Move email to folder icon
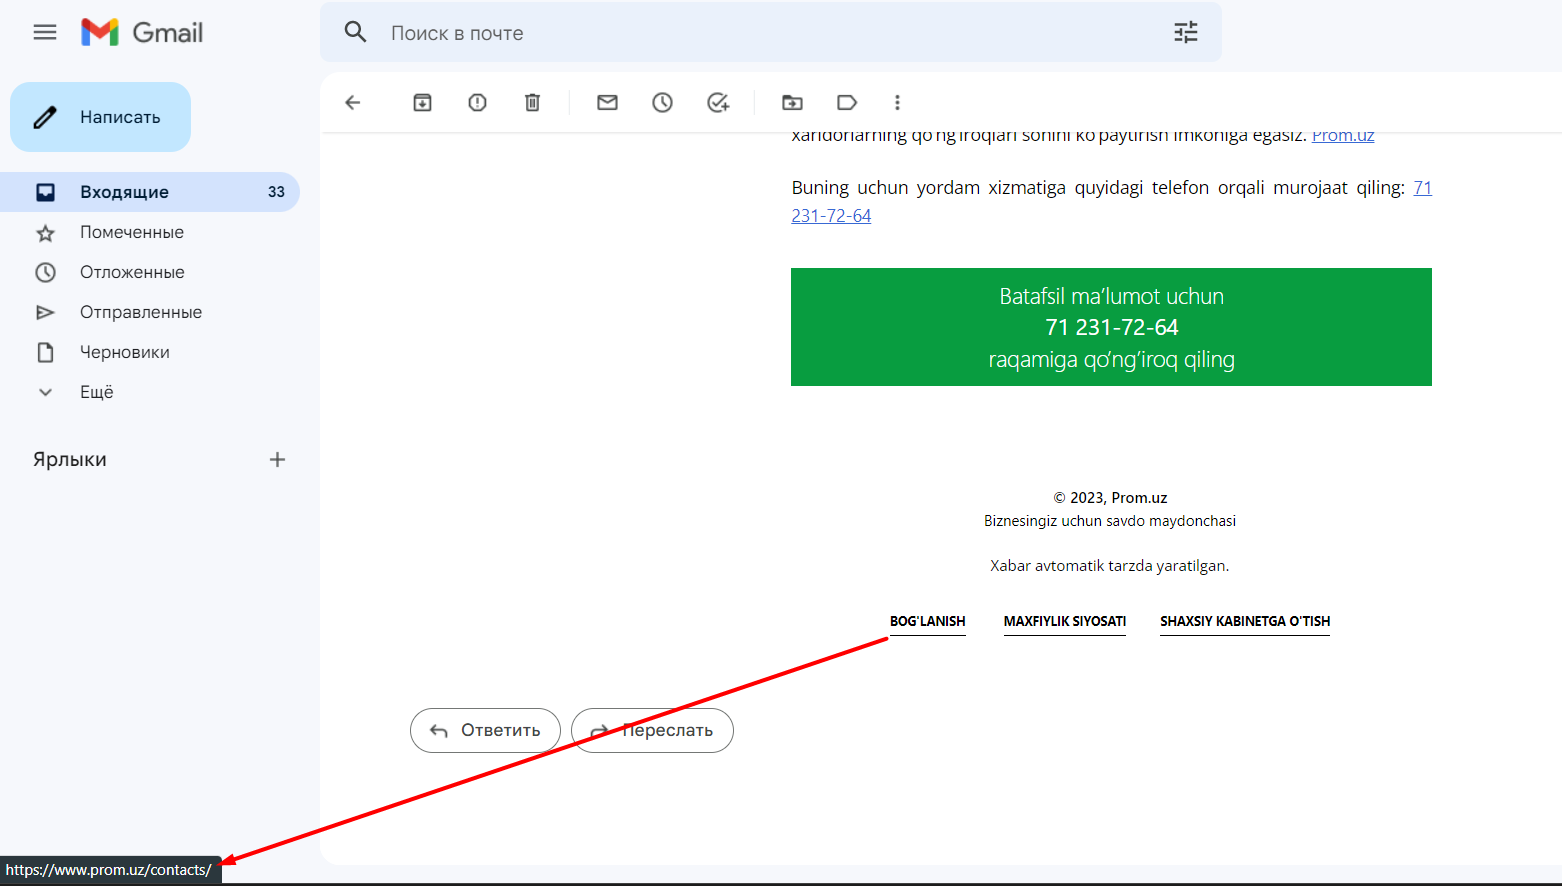Image resolution: width=1562 pixels, height=886 pixels. pyautogui.click(x=792, y=102)
